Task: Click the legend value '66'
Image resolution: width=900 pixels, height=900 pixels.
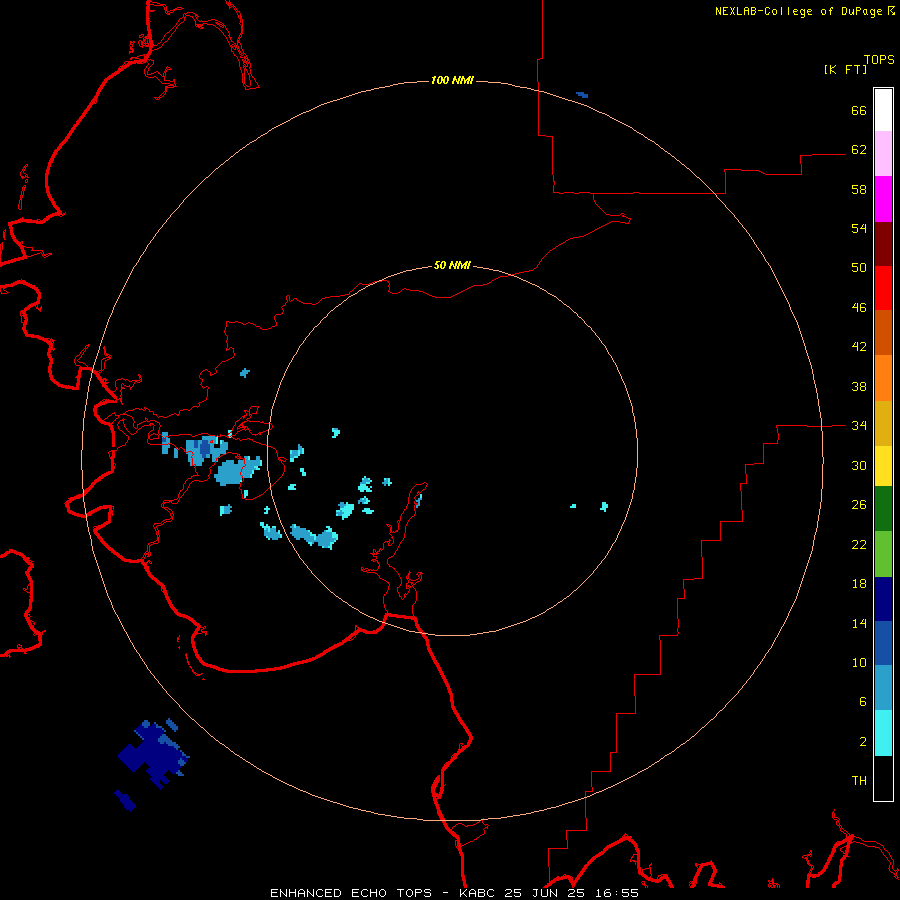Action: pos(859,110)
